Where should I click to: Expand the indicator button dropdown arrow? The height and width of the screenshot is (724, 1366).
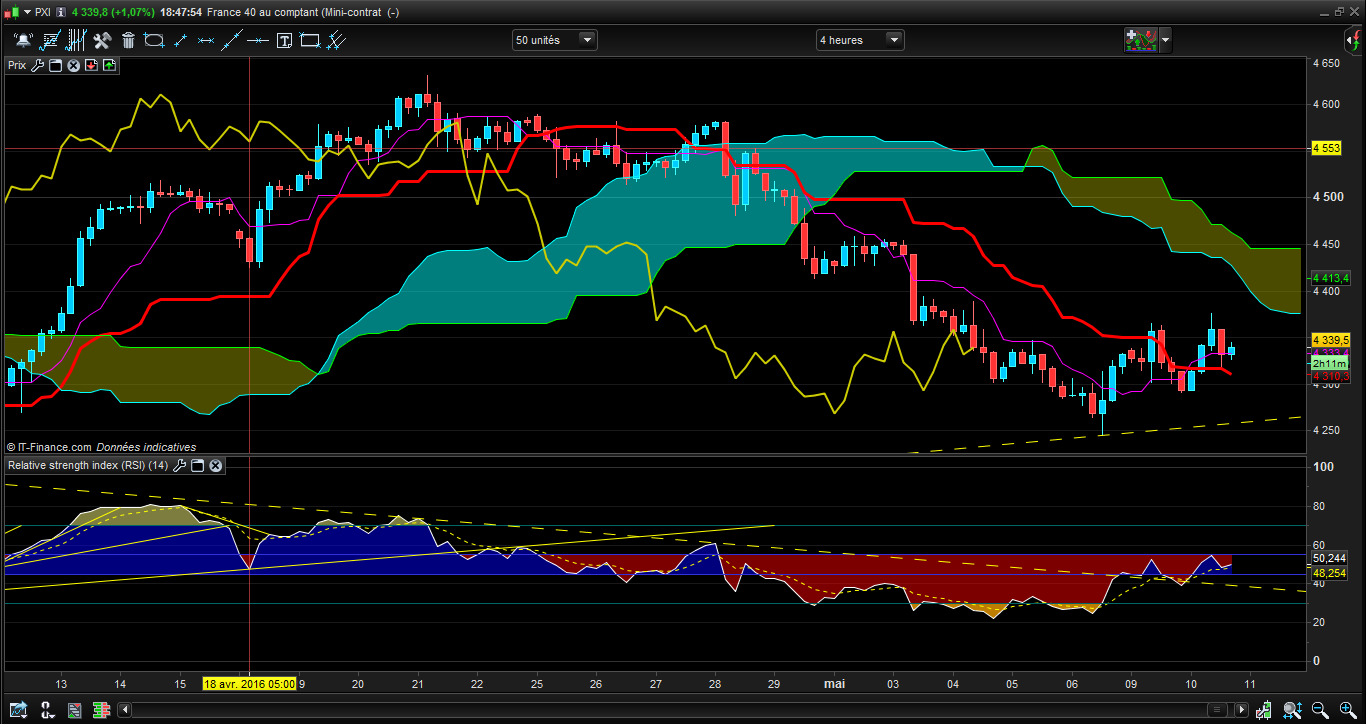(1165, 41)
